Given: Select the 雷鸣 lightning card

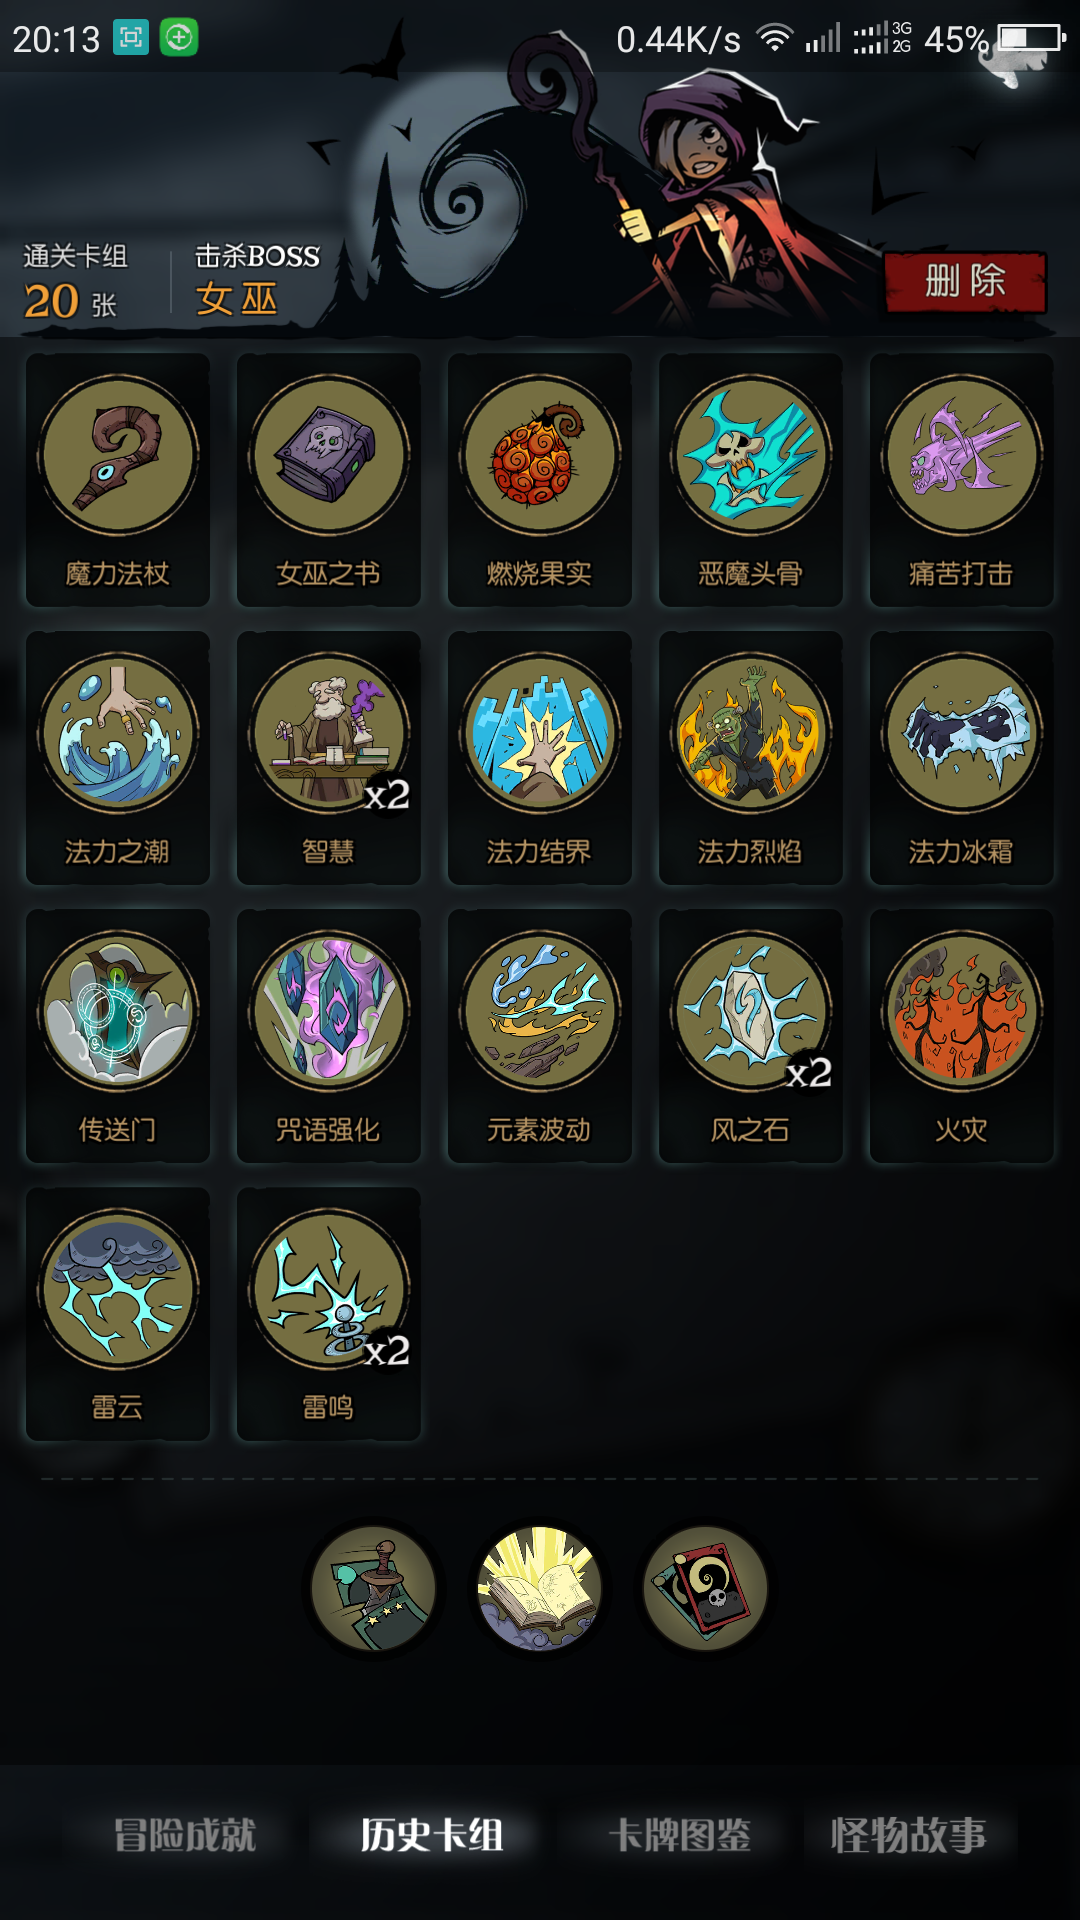Looking at the screenshot, I should 329,1314.
